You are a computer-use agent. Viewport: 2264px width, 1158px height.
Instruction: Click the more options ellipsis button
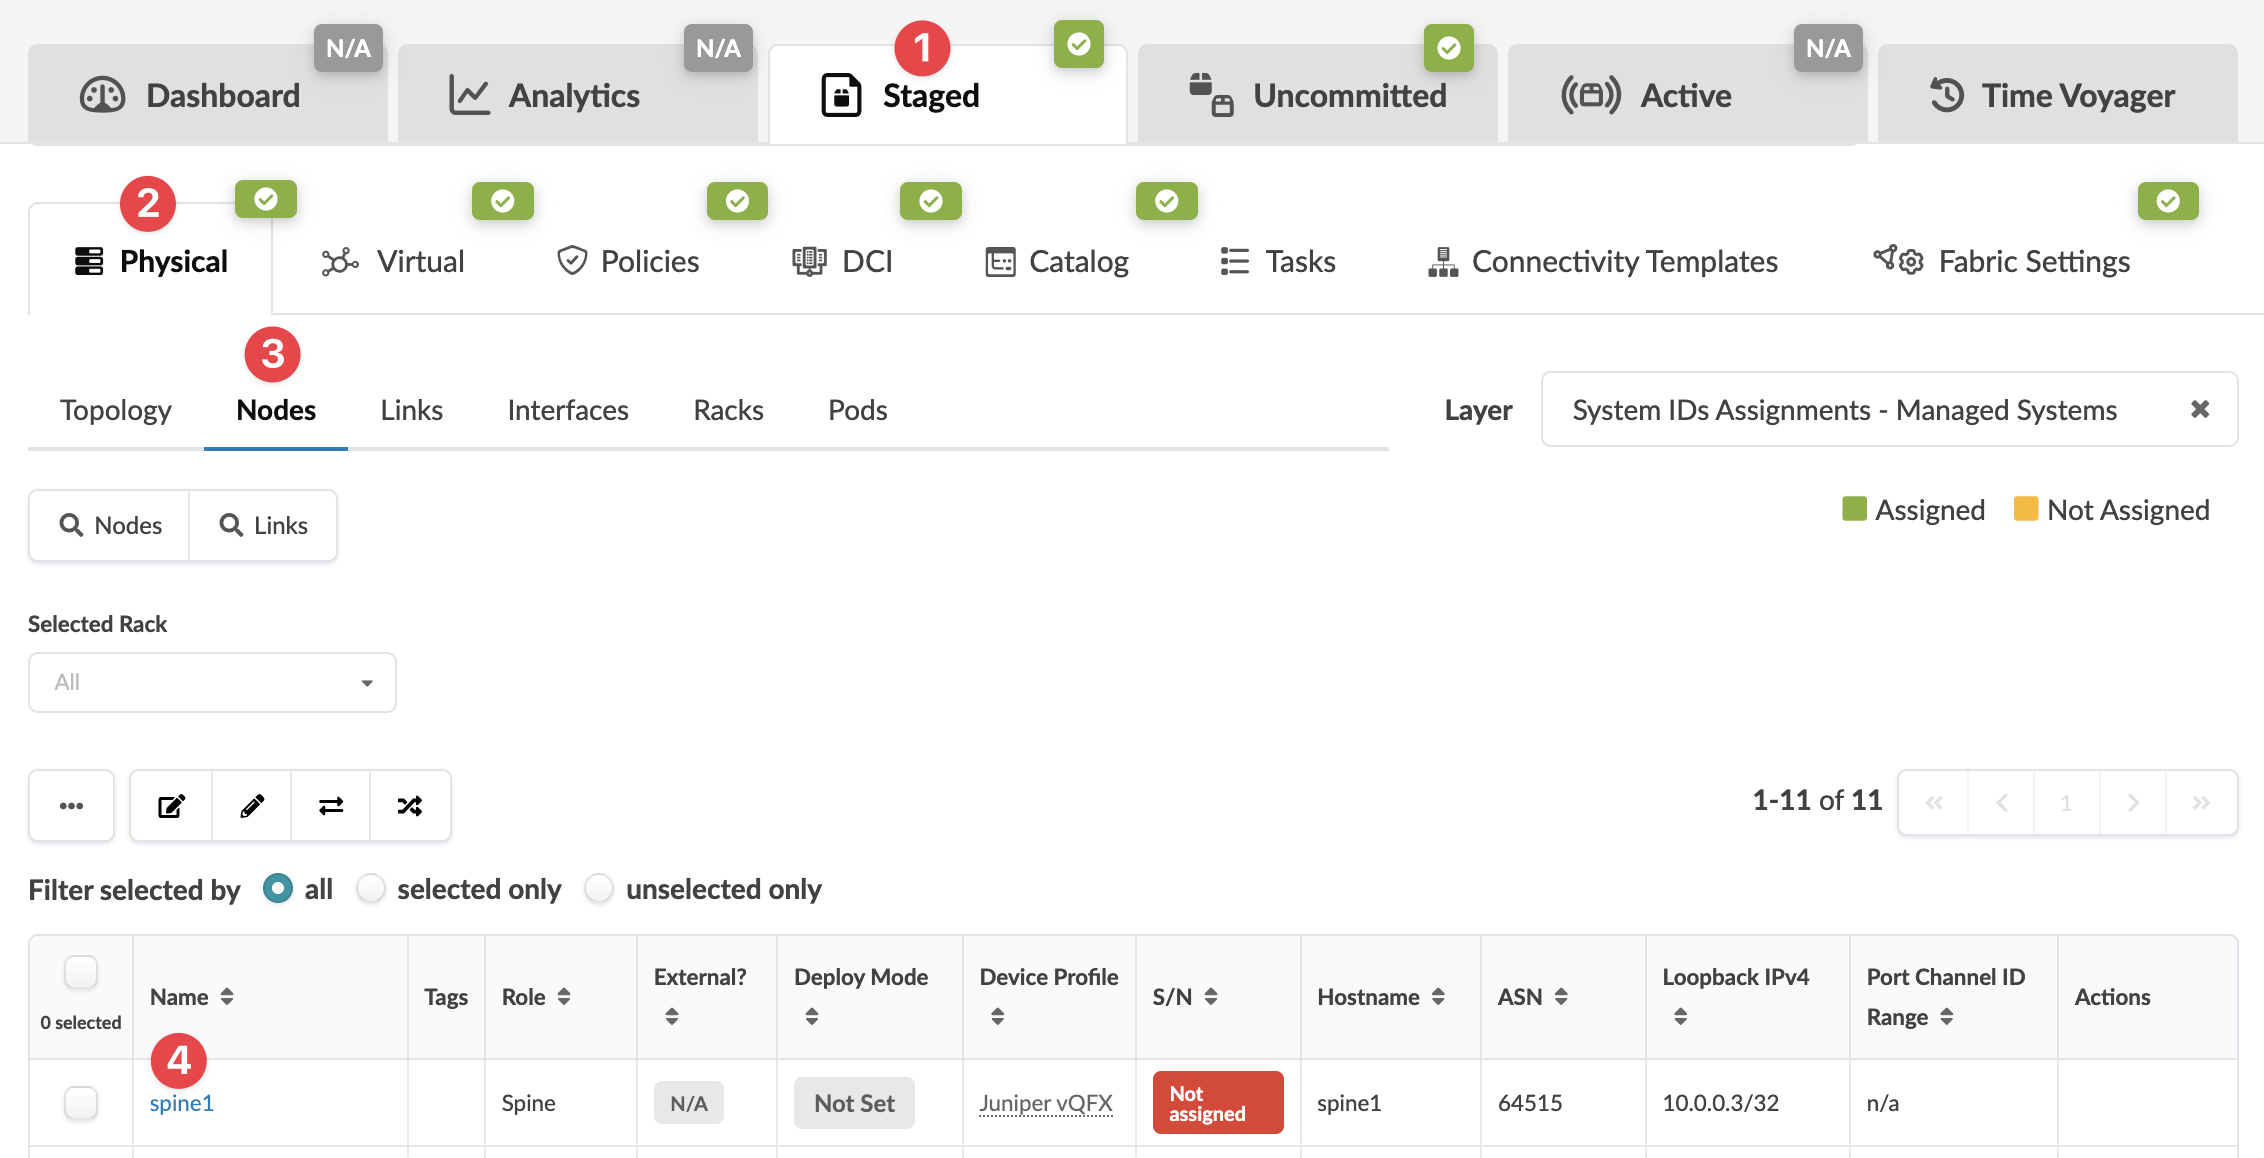(71, 805)
